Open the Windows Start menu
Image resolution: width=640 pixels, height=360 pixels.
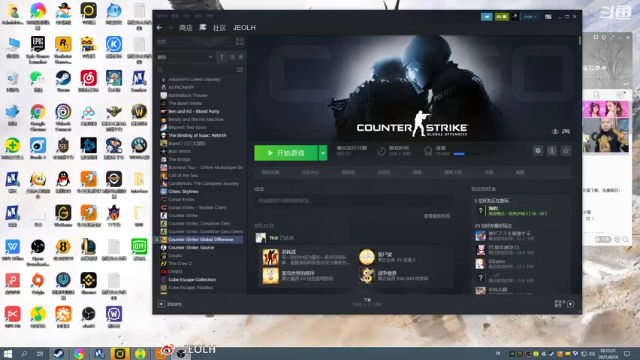click(7, 354)
